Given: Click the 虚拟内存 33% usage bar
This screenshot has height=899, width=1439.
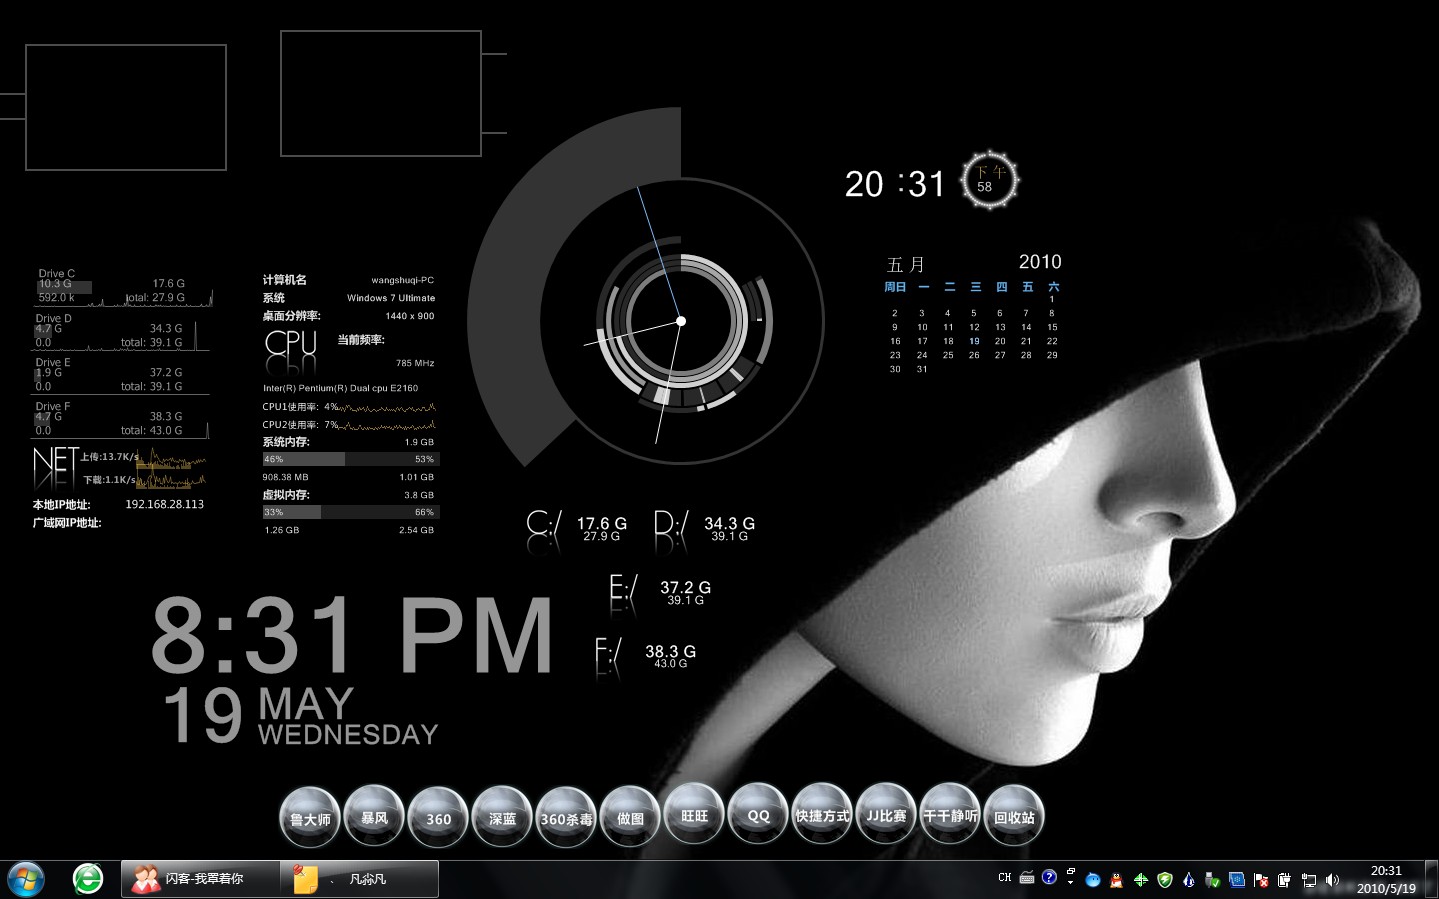Looking at the screenshot, I should (351, 512).
